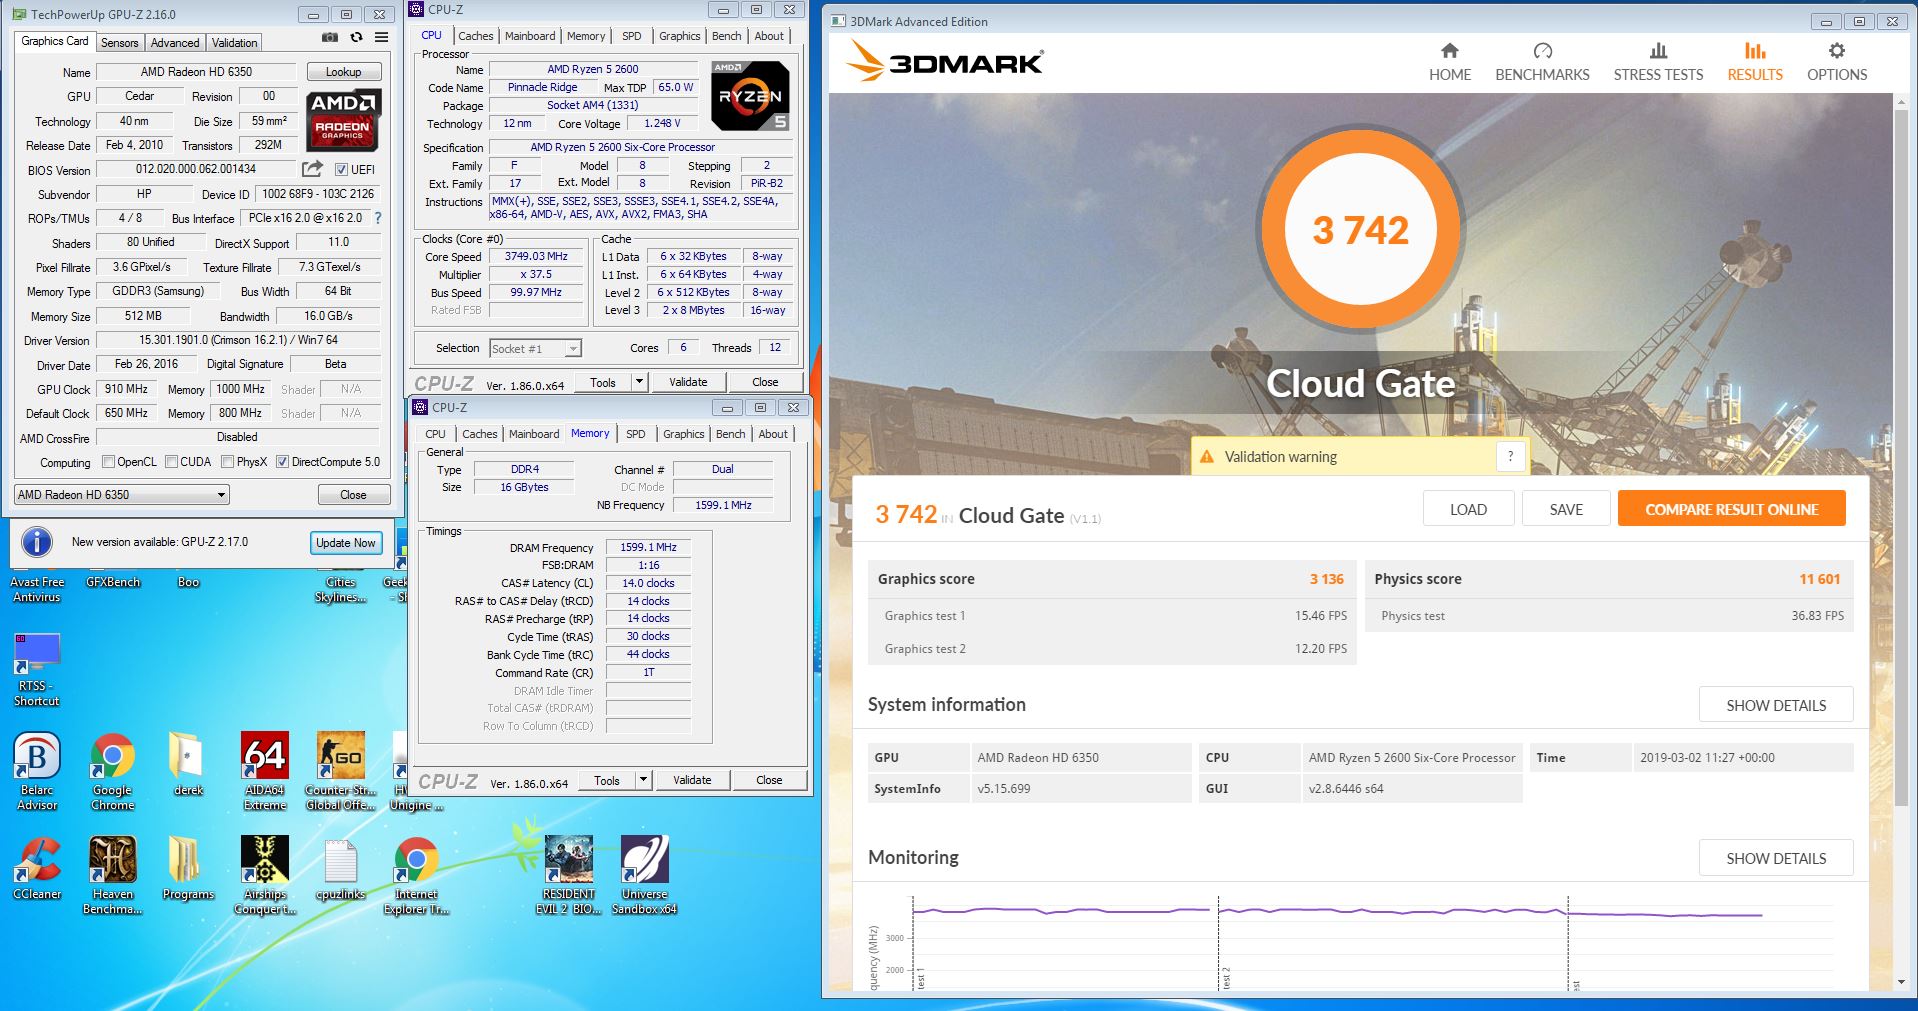Screen dimensions: 1918x1011
Task: Toggle the PhysX checkbox
Action: coord(227,462)
